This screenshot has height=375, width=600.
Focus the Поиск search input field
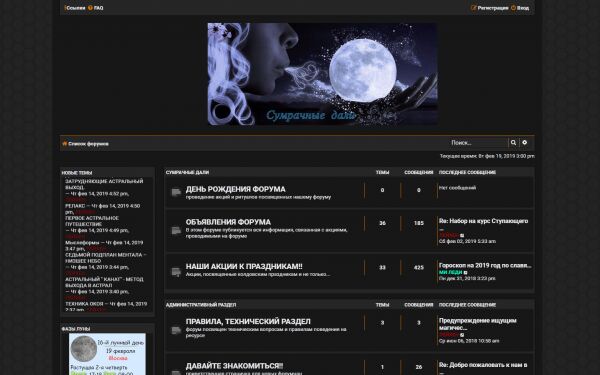[478, 143]
